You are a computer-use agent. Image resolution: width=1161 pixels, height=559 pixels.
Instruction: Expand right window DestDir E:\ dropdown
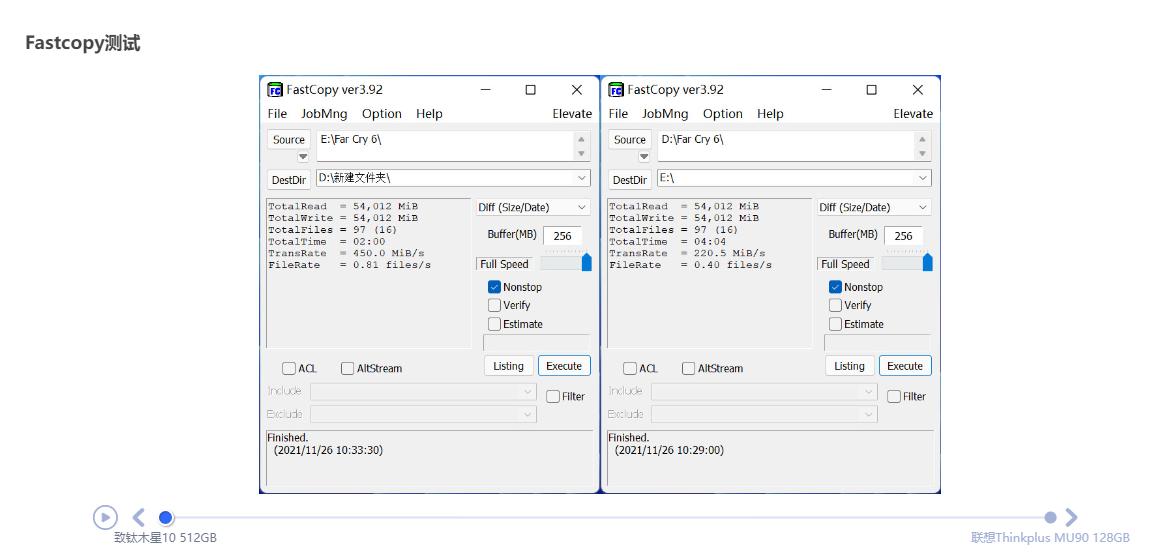coord(922,178)
